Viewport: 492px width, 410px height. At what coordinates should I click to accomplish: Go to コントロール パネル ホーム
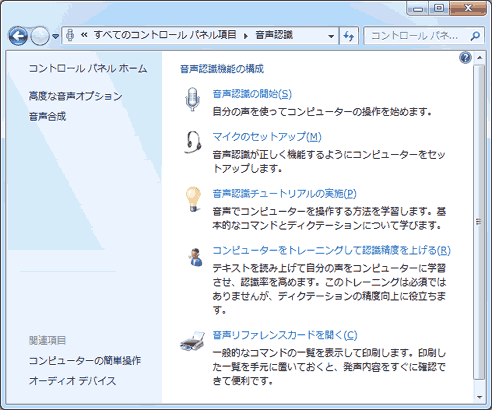[x=88, y=68]
